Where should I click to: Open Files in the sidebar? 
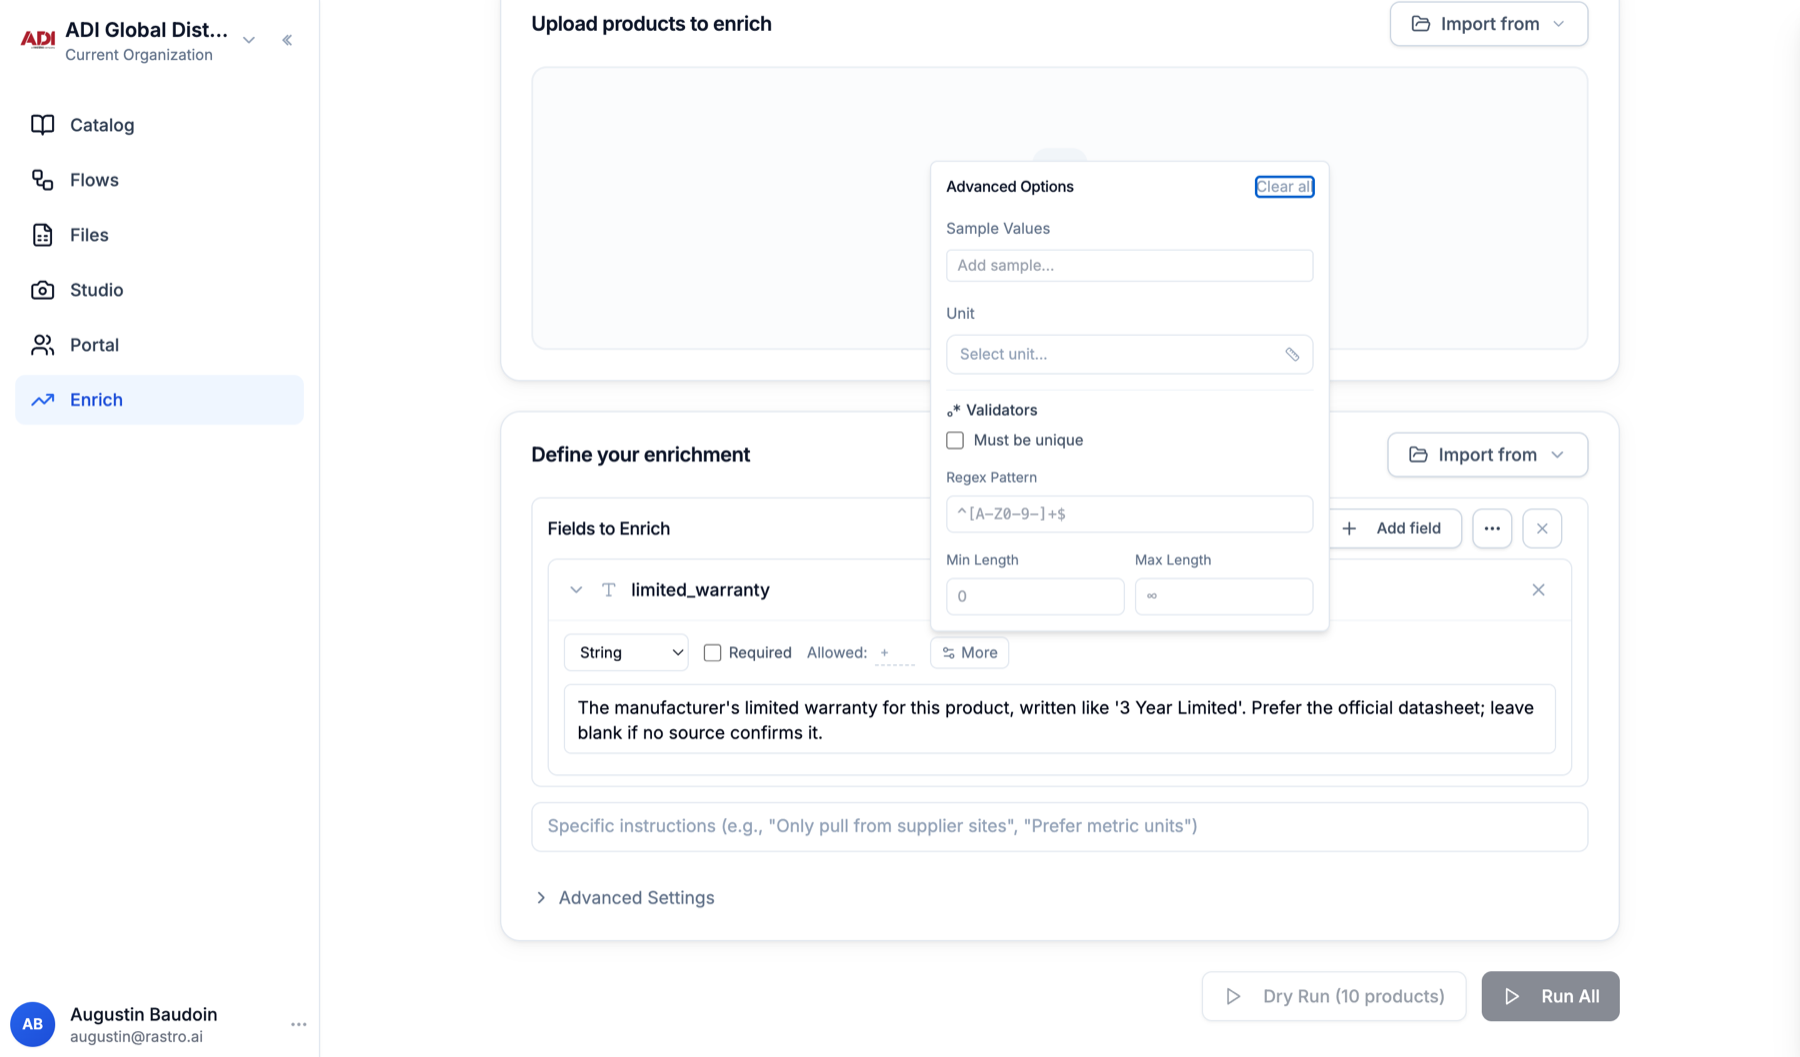[159, 235]
